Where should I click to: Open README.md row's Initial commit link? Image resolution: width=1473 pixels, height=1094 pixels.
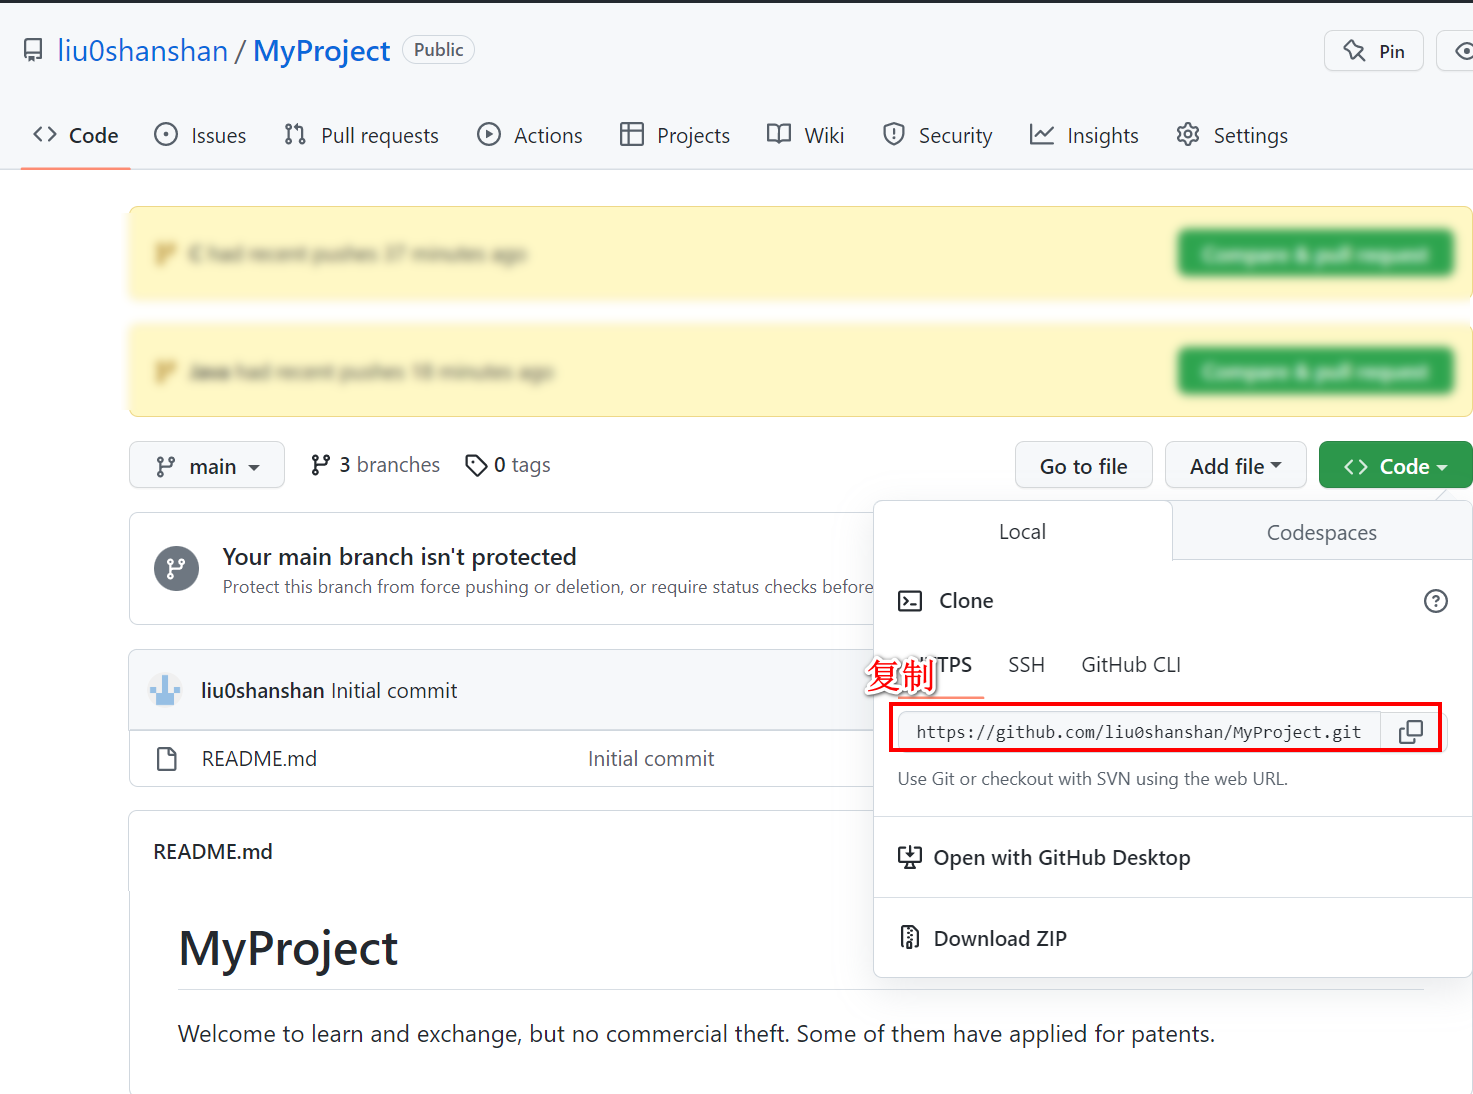(651, 759)
